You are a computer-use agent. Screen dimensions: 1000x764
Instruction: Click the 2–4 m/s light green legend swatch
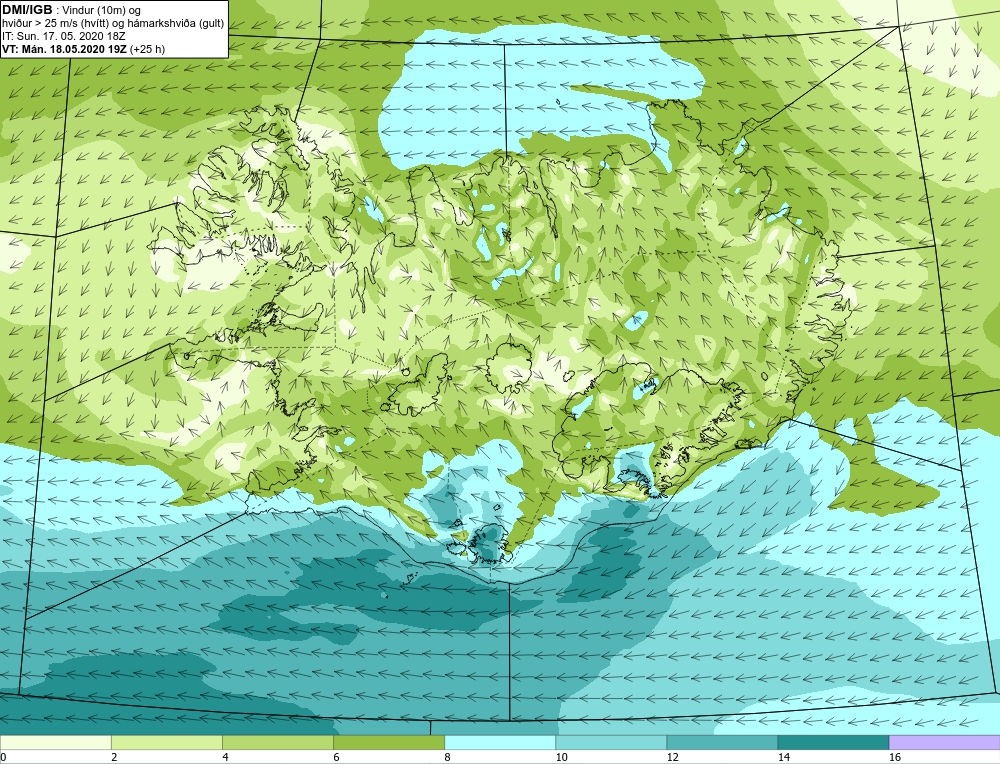pyautogui.click(x=166, y=742)
